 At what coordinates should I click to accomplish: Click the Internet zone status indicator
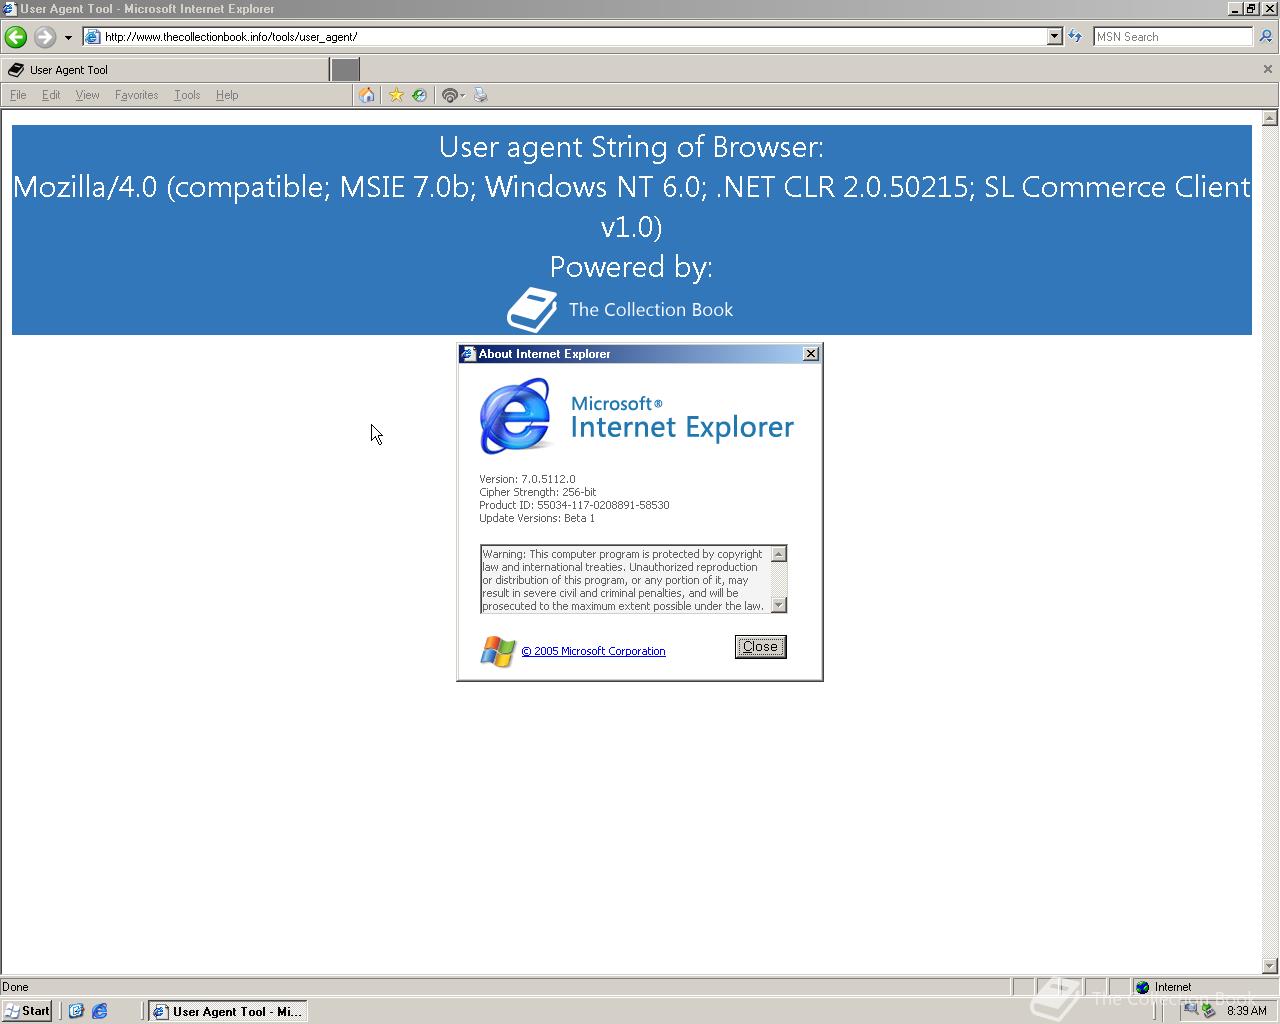[x=1164, y=987]
